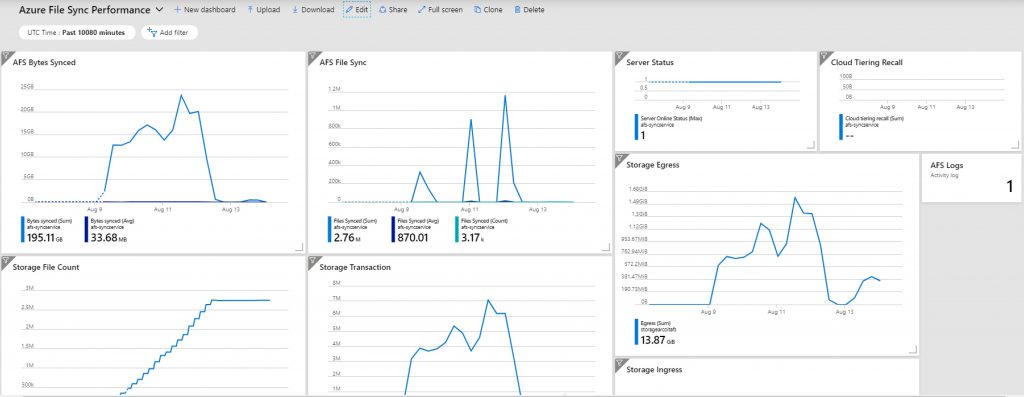Viewport: 1024px width, 397px height.
Task: Select the Egress (Sum) legend entry
Action: (657, 332)
